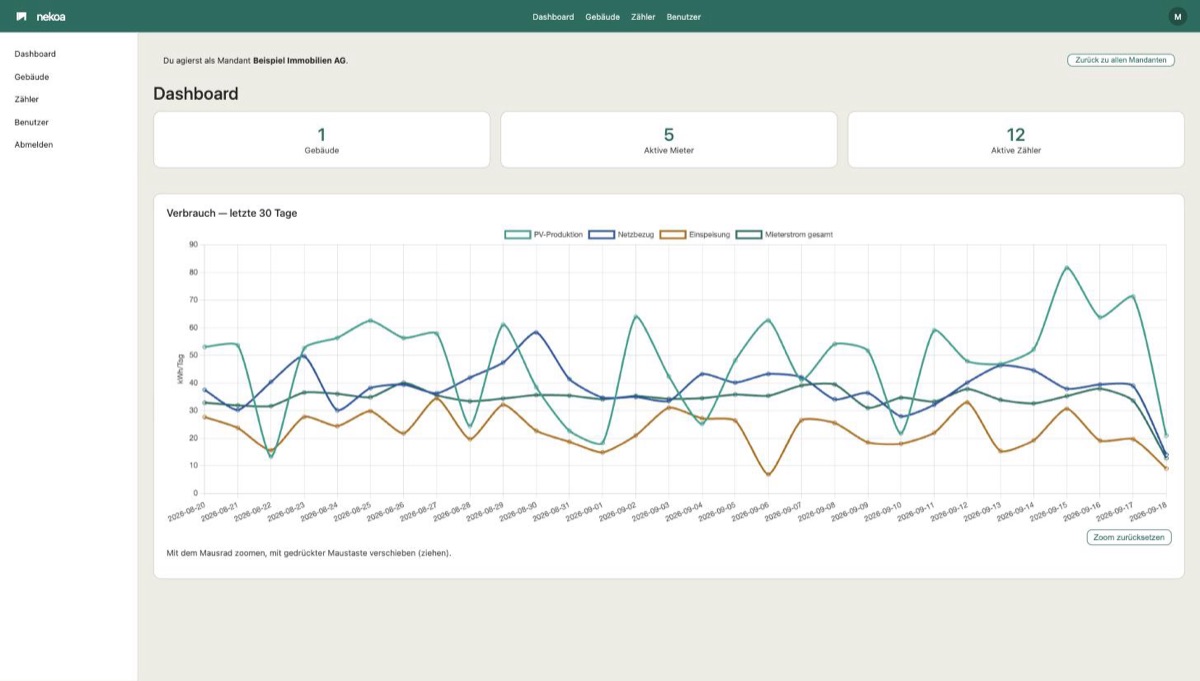The width and height of the screenshot is (1200, 681).
Task: Click the Netzbezug peak point on 2026-08-30
Action: [x=536, y=332]
